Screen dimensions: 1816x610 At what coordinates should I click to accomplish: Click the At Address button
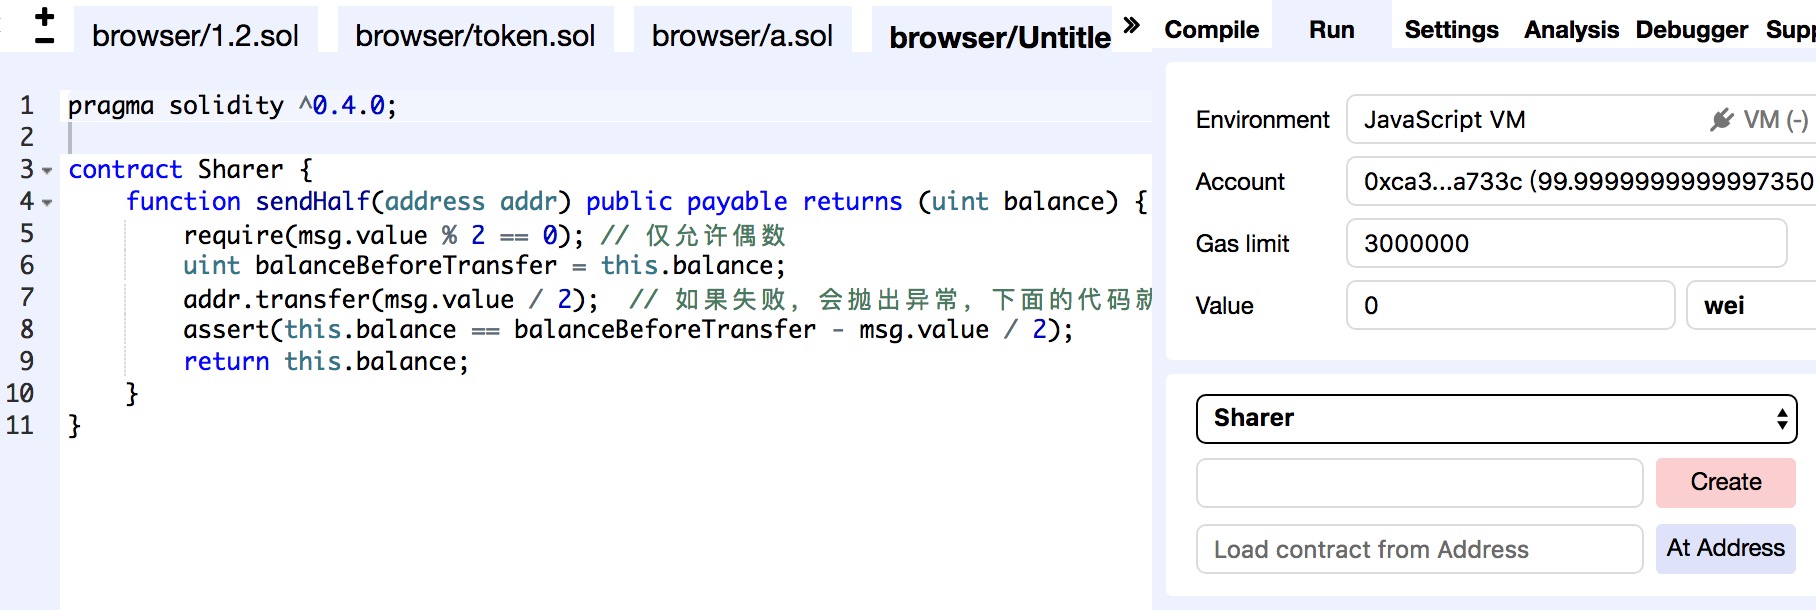(x=1725, y=549)
